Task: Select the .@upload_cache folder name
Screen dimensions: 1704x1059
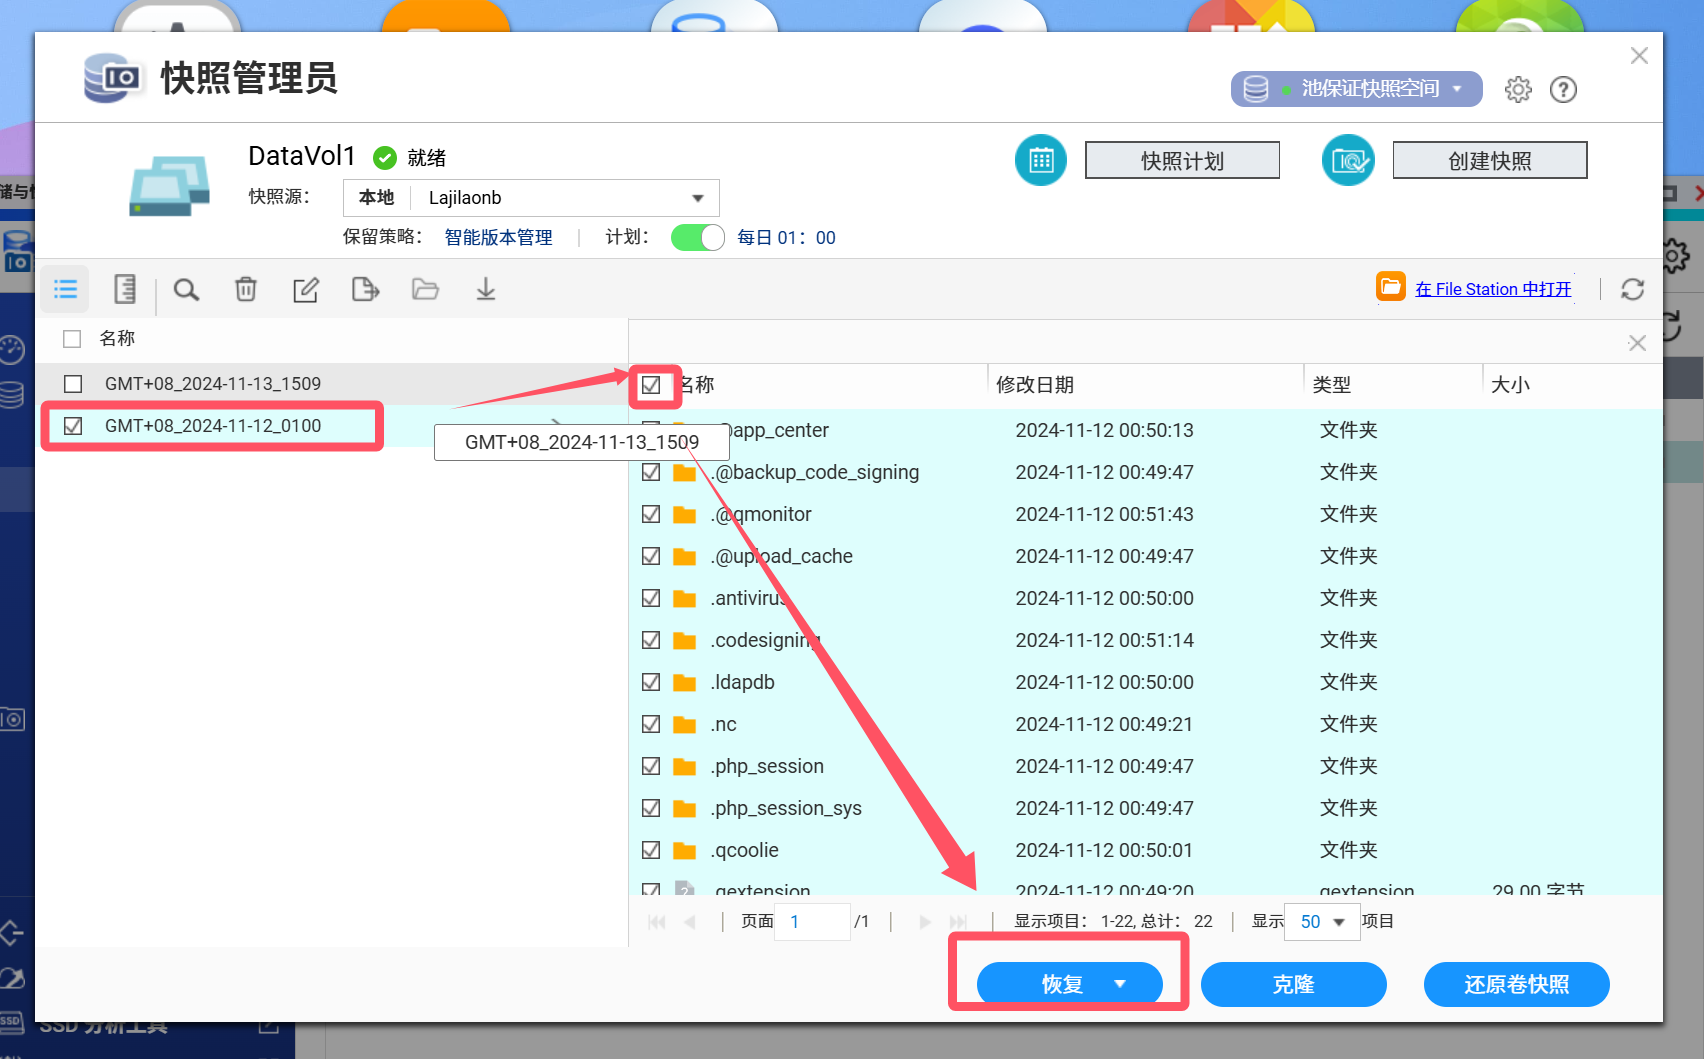Action: pos(781,556)
